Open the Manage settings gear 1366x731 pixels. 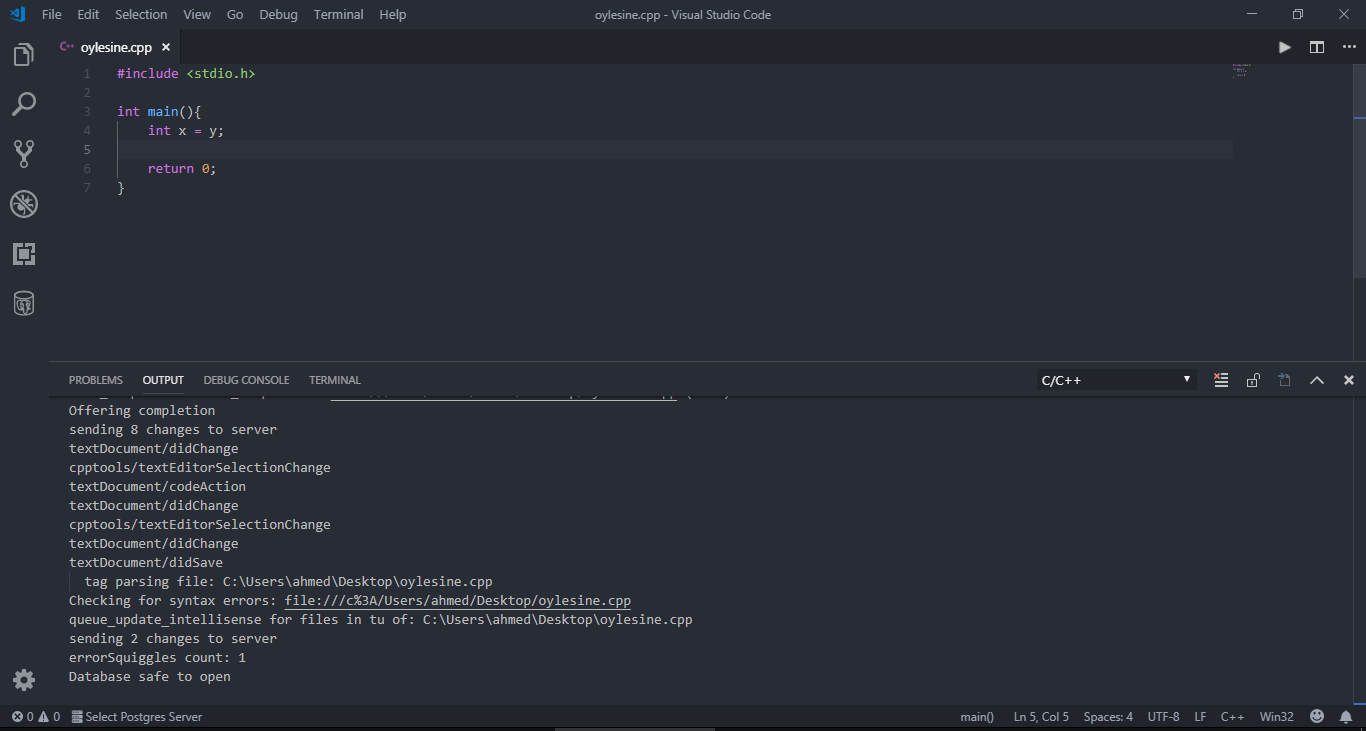[23, 680]
